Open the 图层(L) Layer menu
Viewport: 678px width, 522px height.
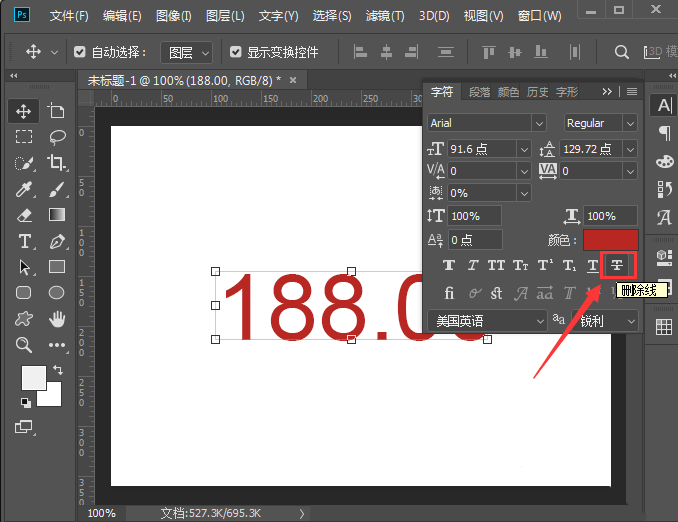click(x=225, y=16)
